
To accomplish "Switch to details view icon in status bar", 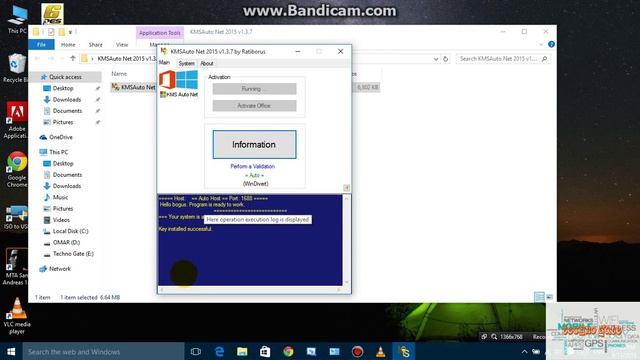I will coord(539,297).
